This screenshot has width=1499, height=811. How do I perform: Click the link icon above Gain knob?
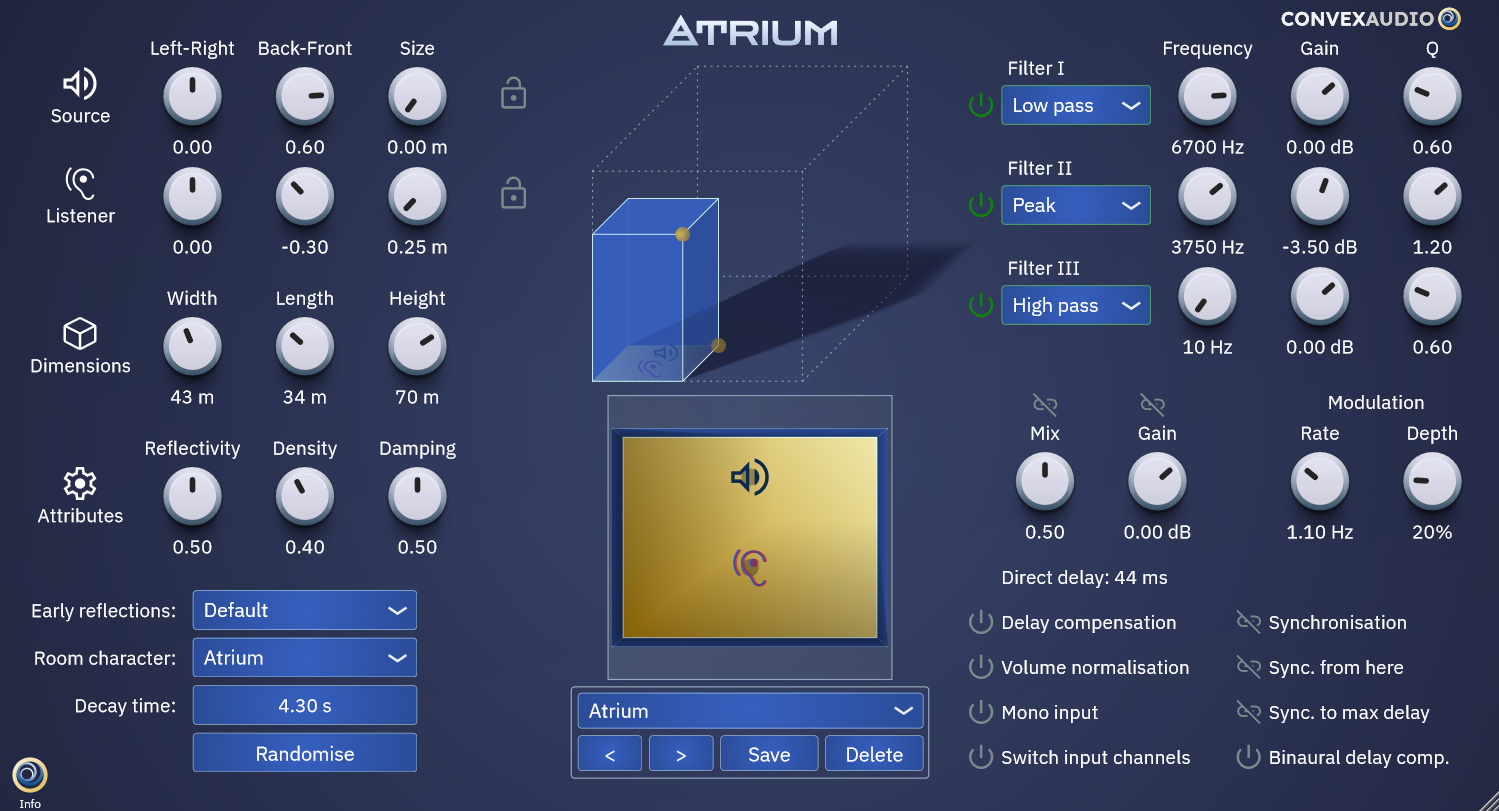coord(1152,404)
